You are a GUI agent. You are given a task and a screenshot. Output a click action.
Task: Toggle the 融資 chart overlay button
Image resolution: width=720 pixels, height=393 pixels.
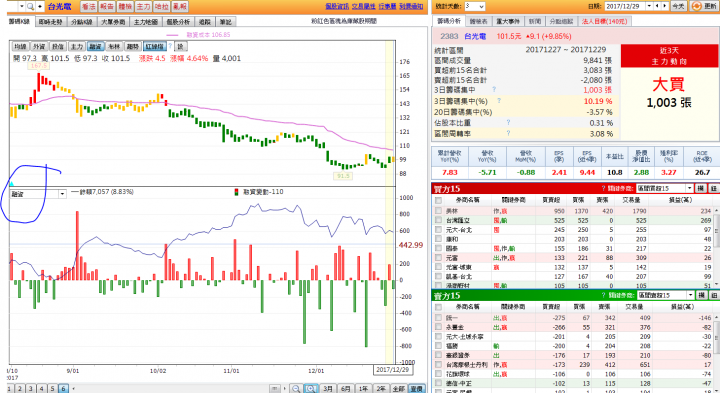[x=96, y=46]
